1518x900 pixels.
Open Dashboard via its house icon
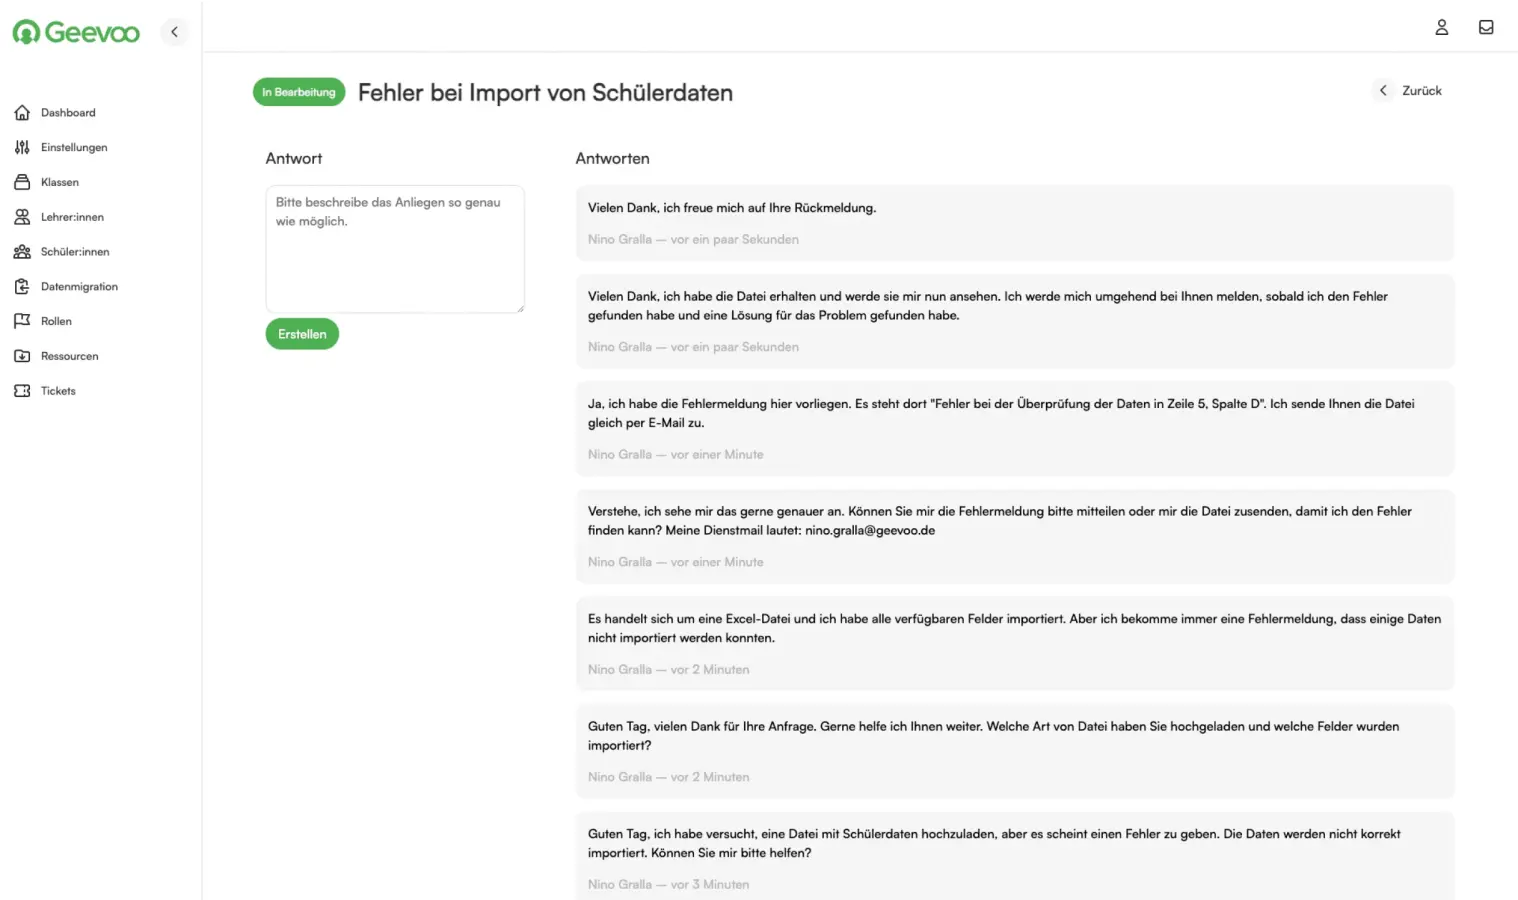point(22,113)
